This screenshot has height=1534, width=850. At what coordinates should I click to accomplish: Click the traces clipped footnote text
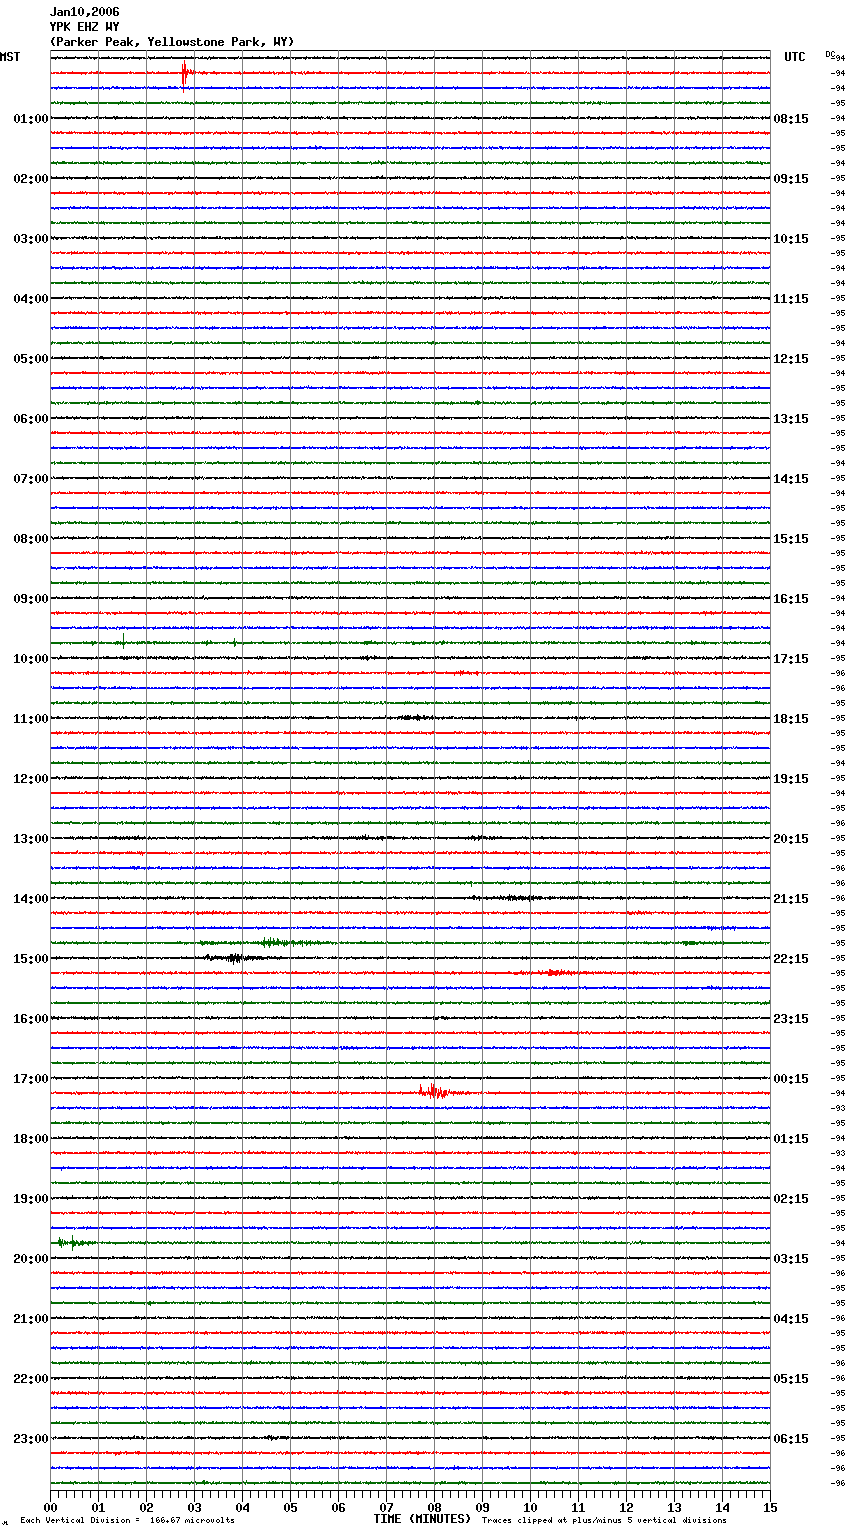[x=604, y=1521]
